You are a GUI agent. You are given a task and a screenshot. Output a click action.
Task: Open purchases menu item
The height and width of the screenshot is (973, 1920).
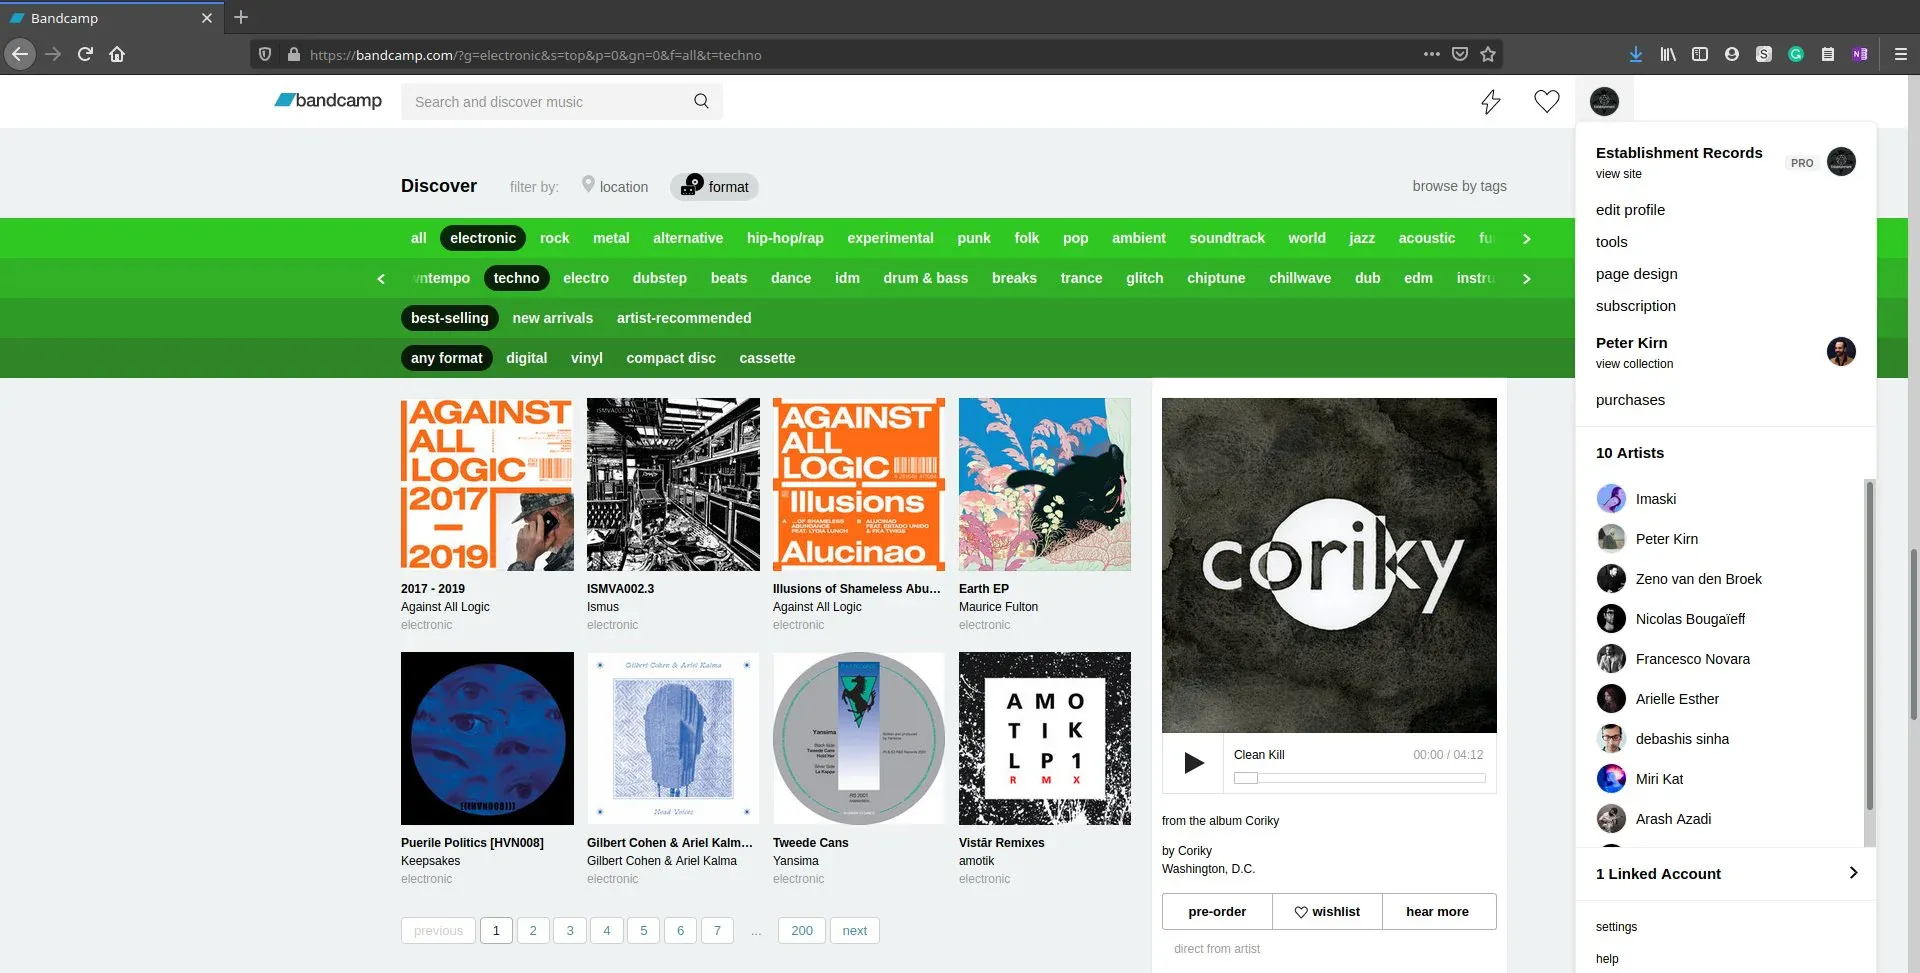coord(1631,400)
